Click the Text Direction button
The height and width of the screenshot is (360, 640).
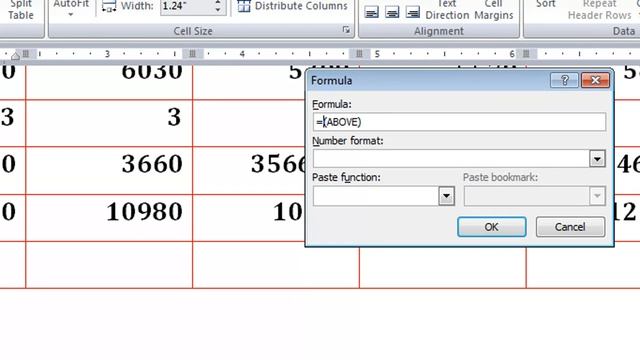pos(447,10)
